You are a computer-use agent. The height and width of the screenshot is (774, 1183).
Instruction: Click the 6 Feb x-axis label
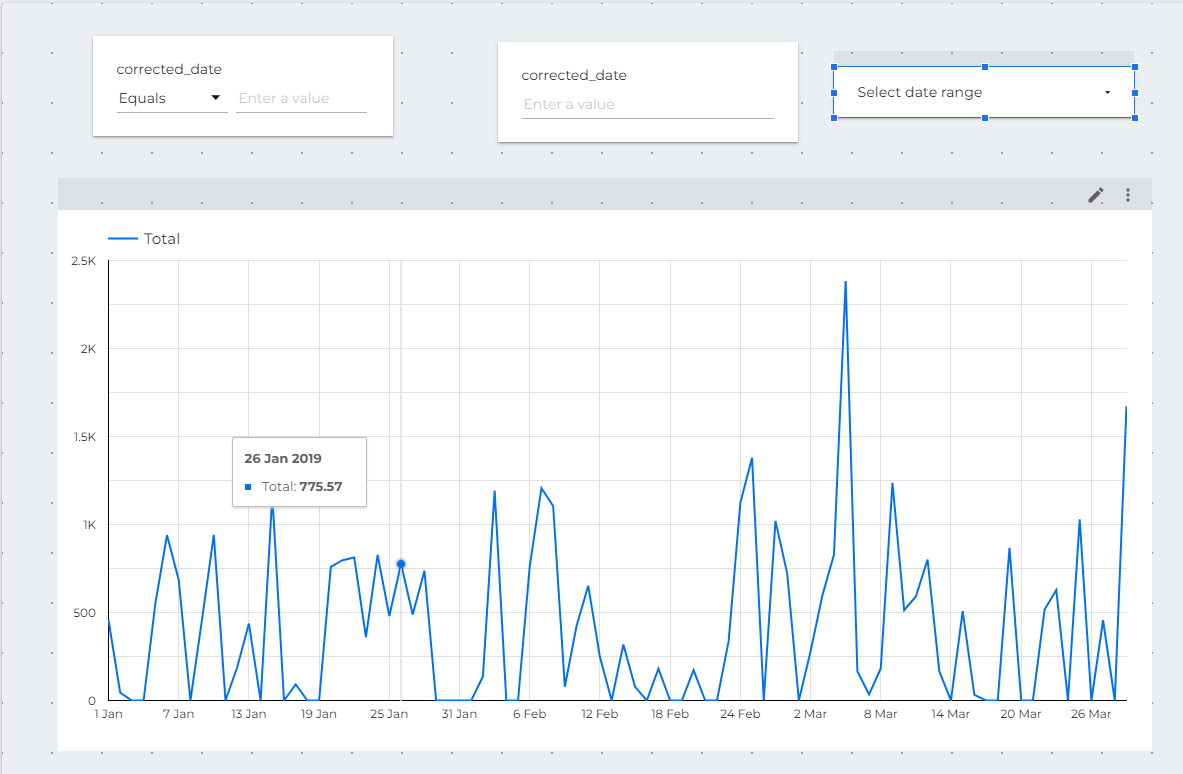530,714
